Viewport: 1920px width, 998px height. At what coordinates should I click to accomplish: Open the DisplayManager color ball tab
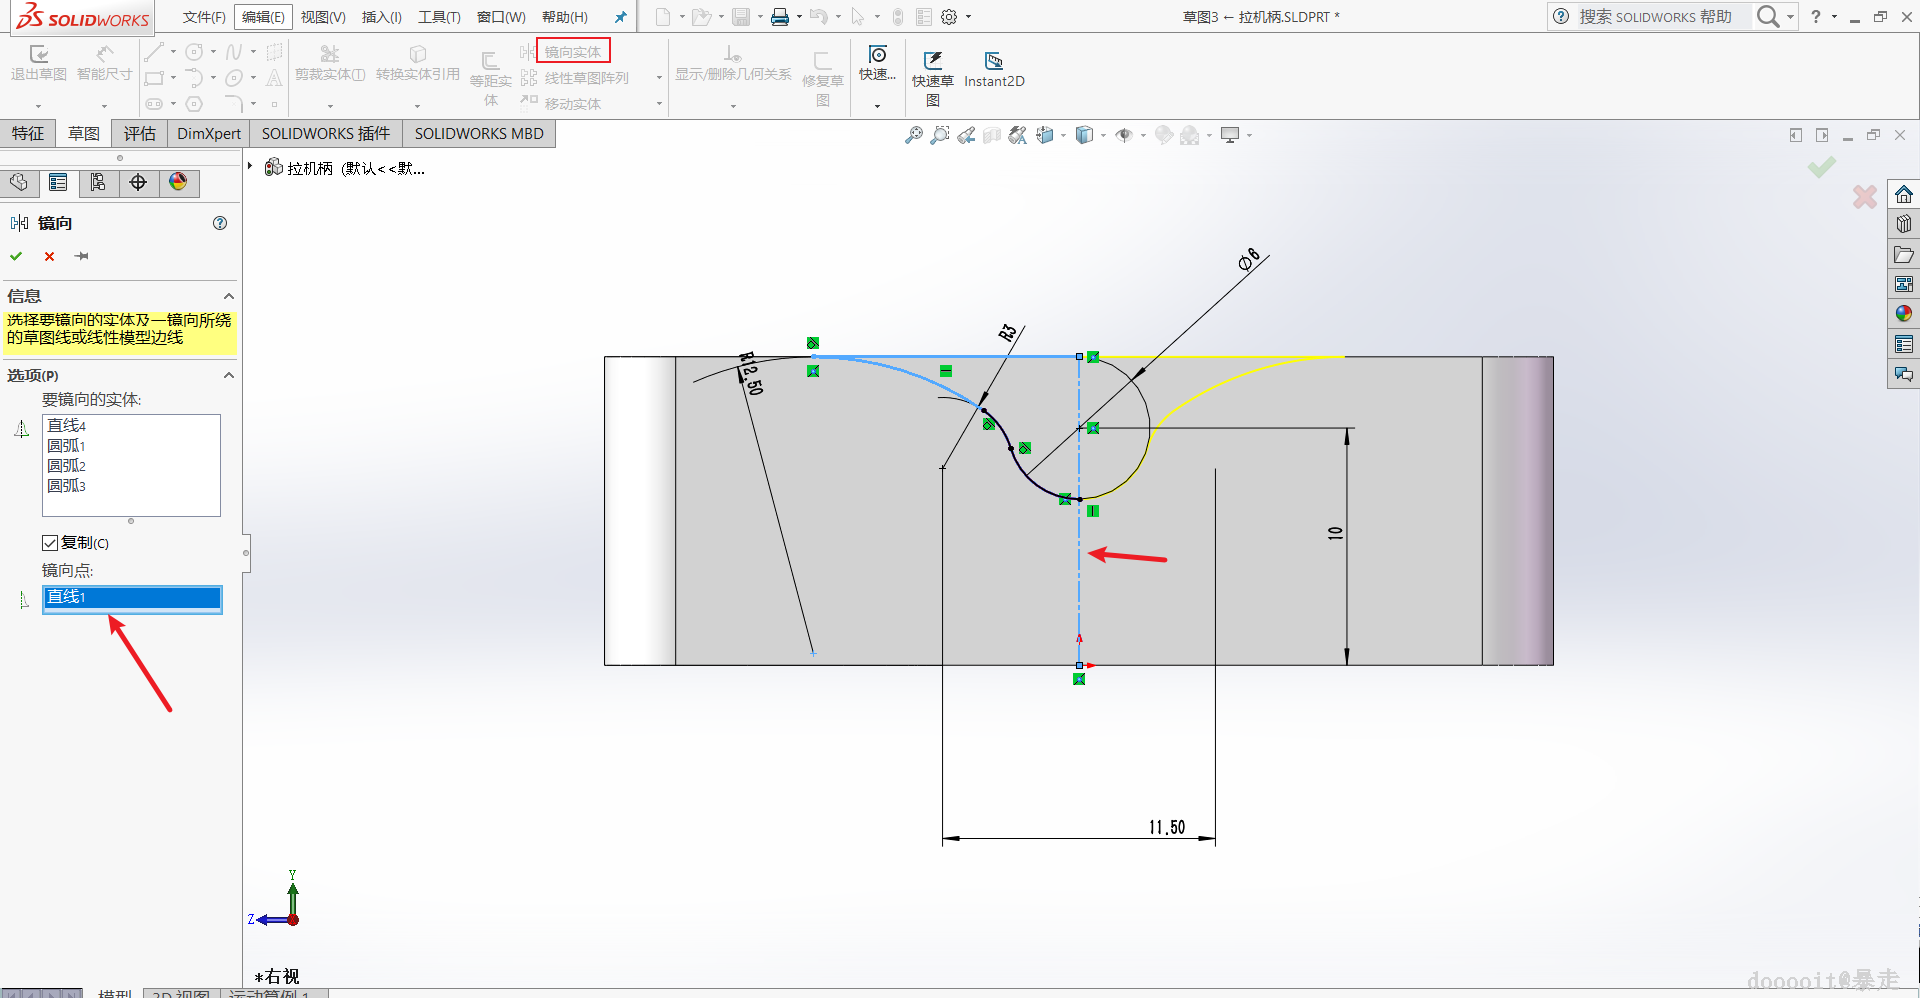point(178,182)
